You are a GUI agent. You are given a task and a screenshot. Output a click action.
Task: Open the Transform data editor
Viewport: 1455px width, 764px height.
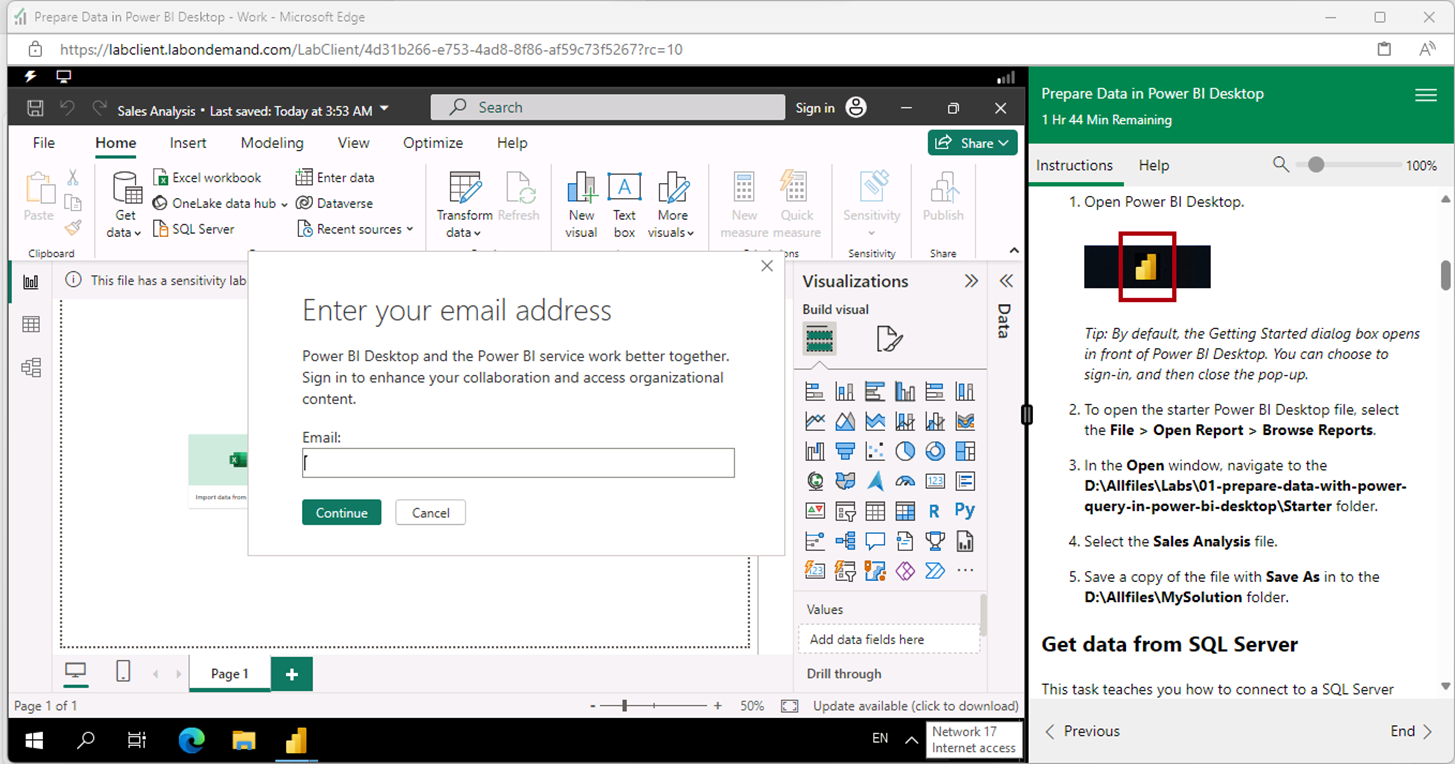click(464, 205)
